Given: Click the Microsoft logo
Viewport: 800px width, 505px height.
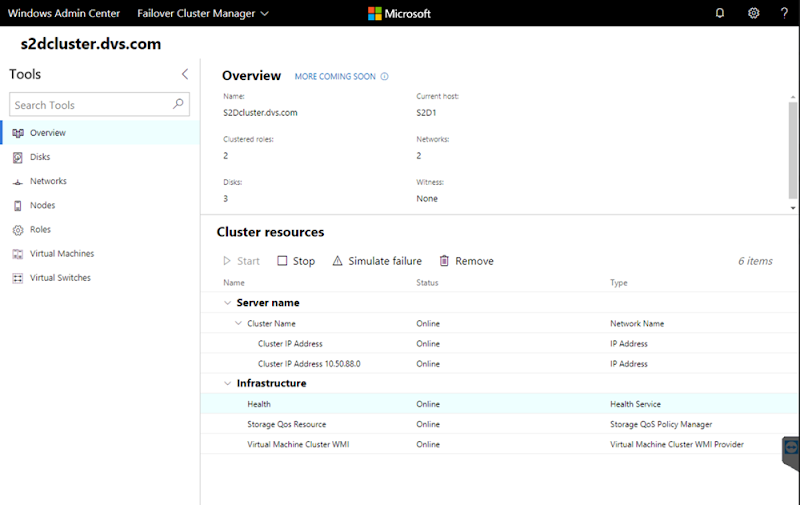Looking at the screenshot, I should (x=399, y=14).
